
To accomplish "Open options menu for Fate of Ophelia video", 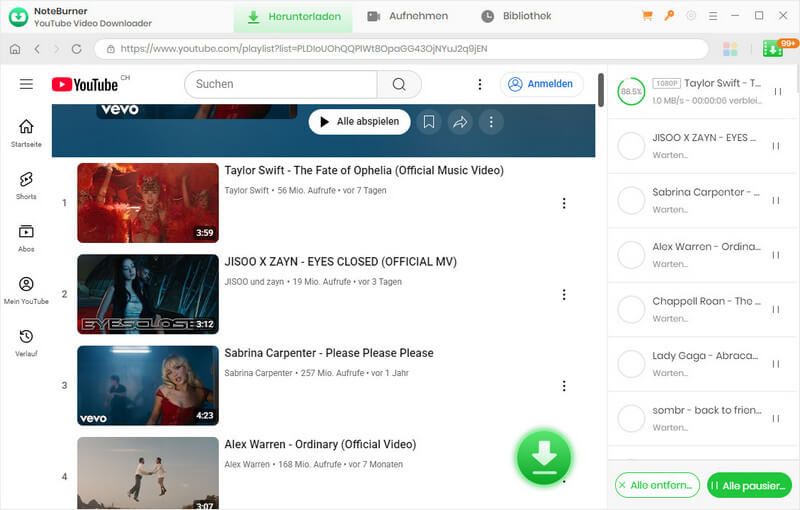I will click(564, 203).
